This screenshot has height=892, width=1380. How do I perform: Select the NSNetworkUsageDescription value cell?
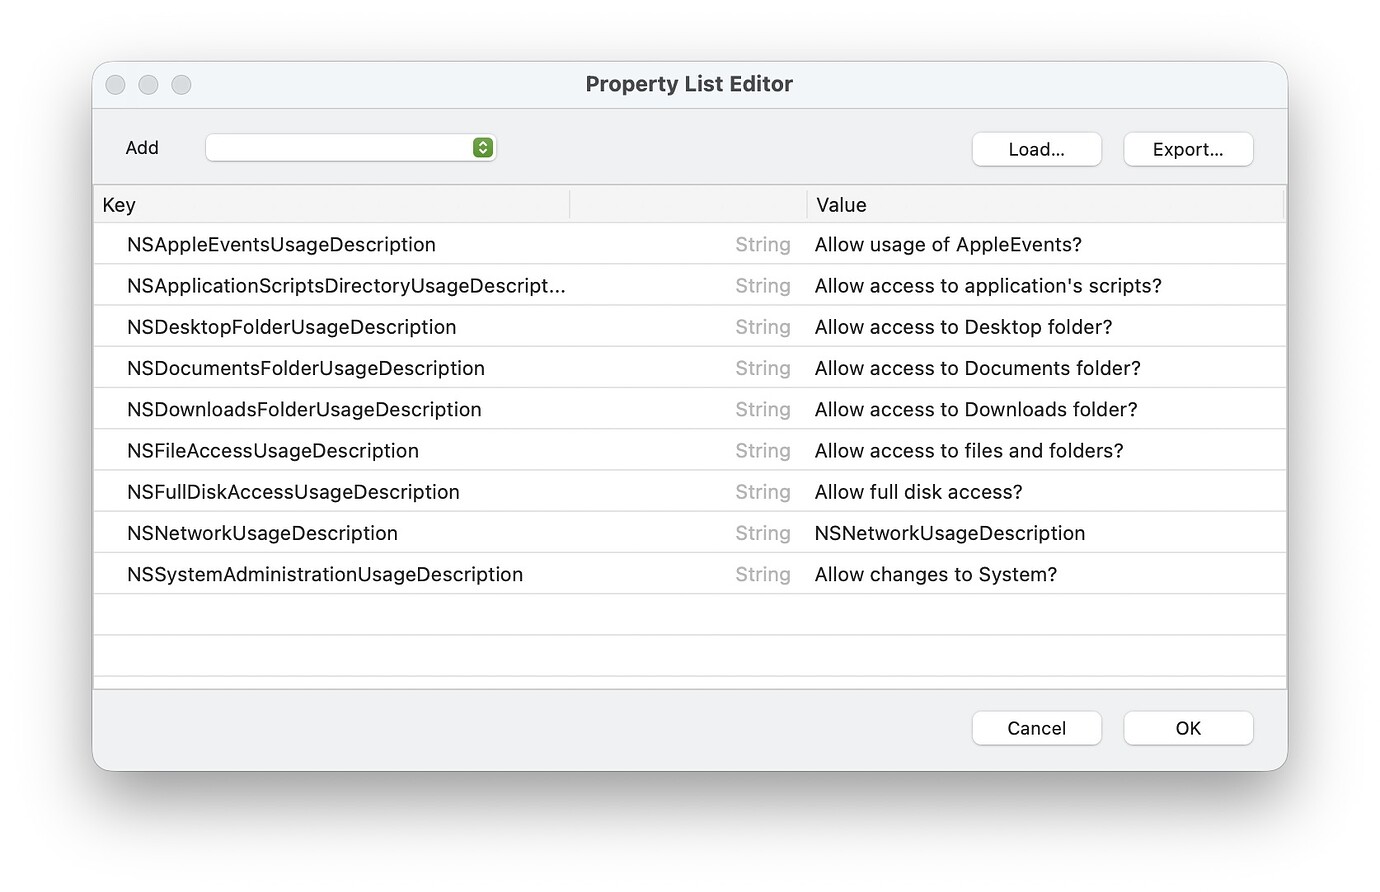pos(949,533)
